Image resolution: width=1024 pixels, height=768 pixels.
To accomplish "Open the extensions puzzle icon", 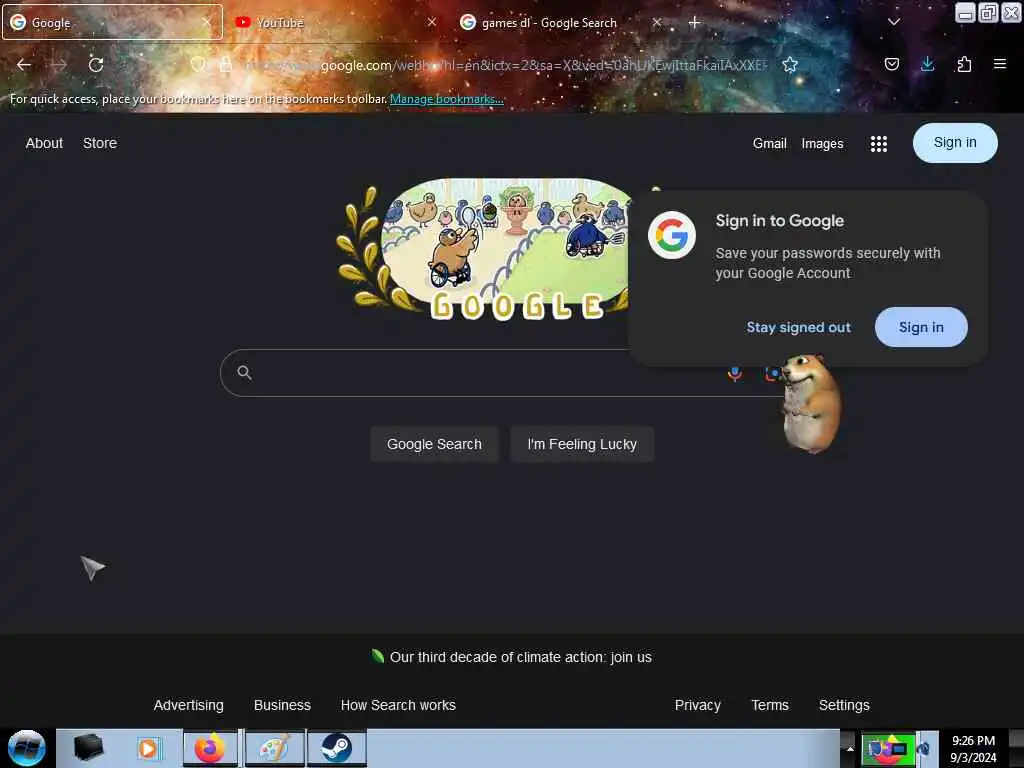I will tap(964, 64).
